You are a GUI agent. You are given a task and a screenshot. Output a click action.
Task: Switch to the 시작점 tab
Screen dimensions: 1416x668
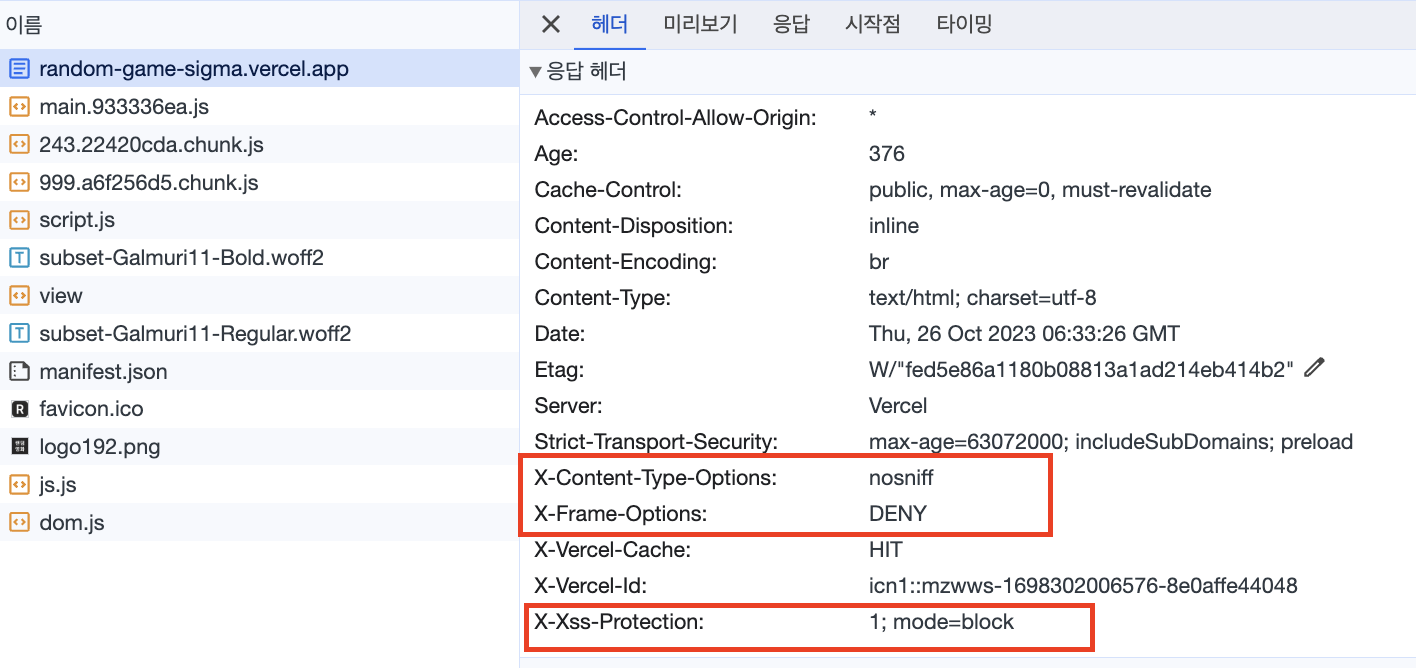coord(872,24)
